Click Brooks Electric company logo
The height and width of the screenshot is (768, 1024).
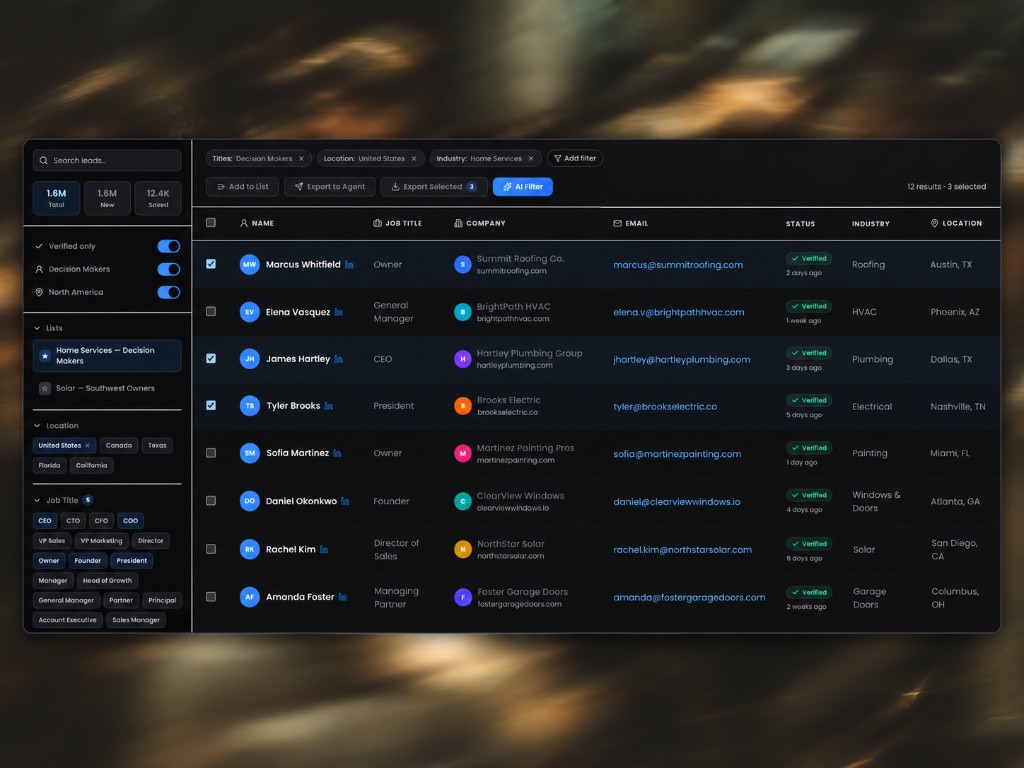tap(462, 406)
